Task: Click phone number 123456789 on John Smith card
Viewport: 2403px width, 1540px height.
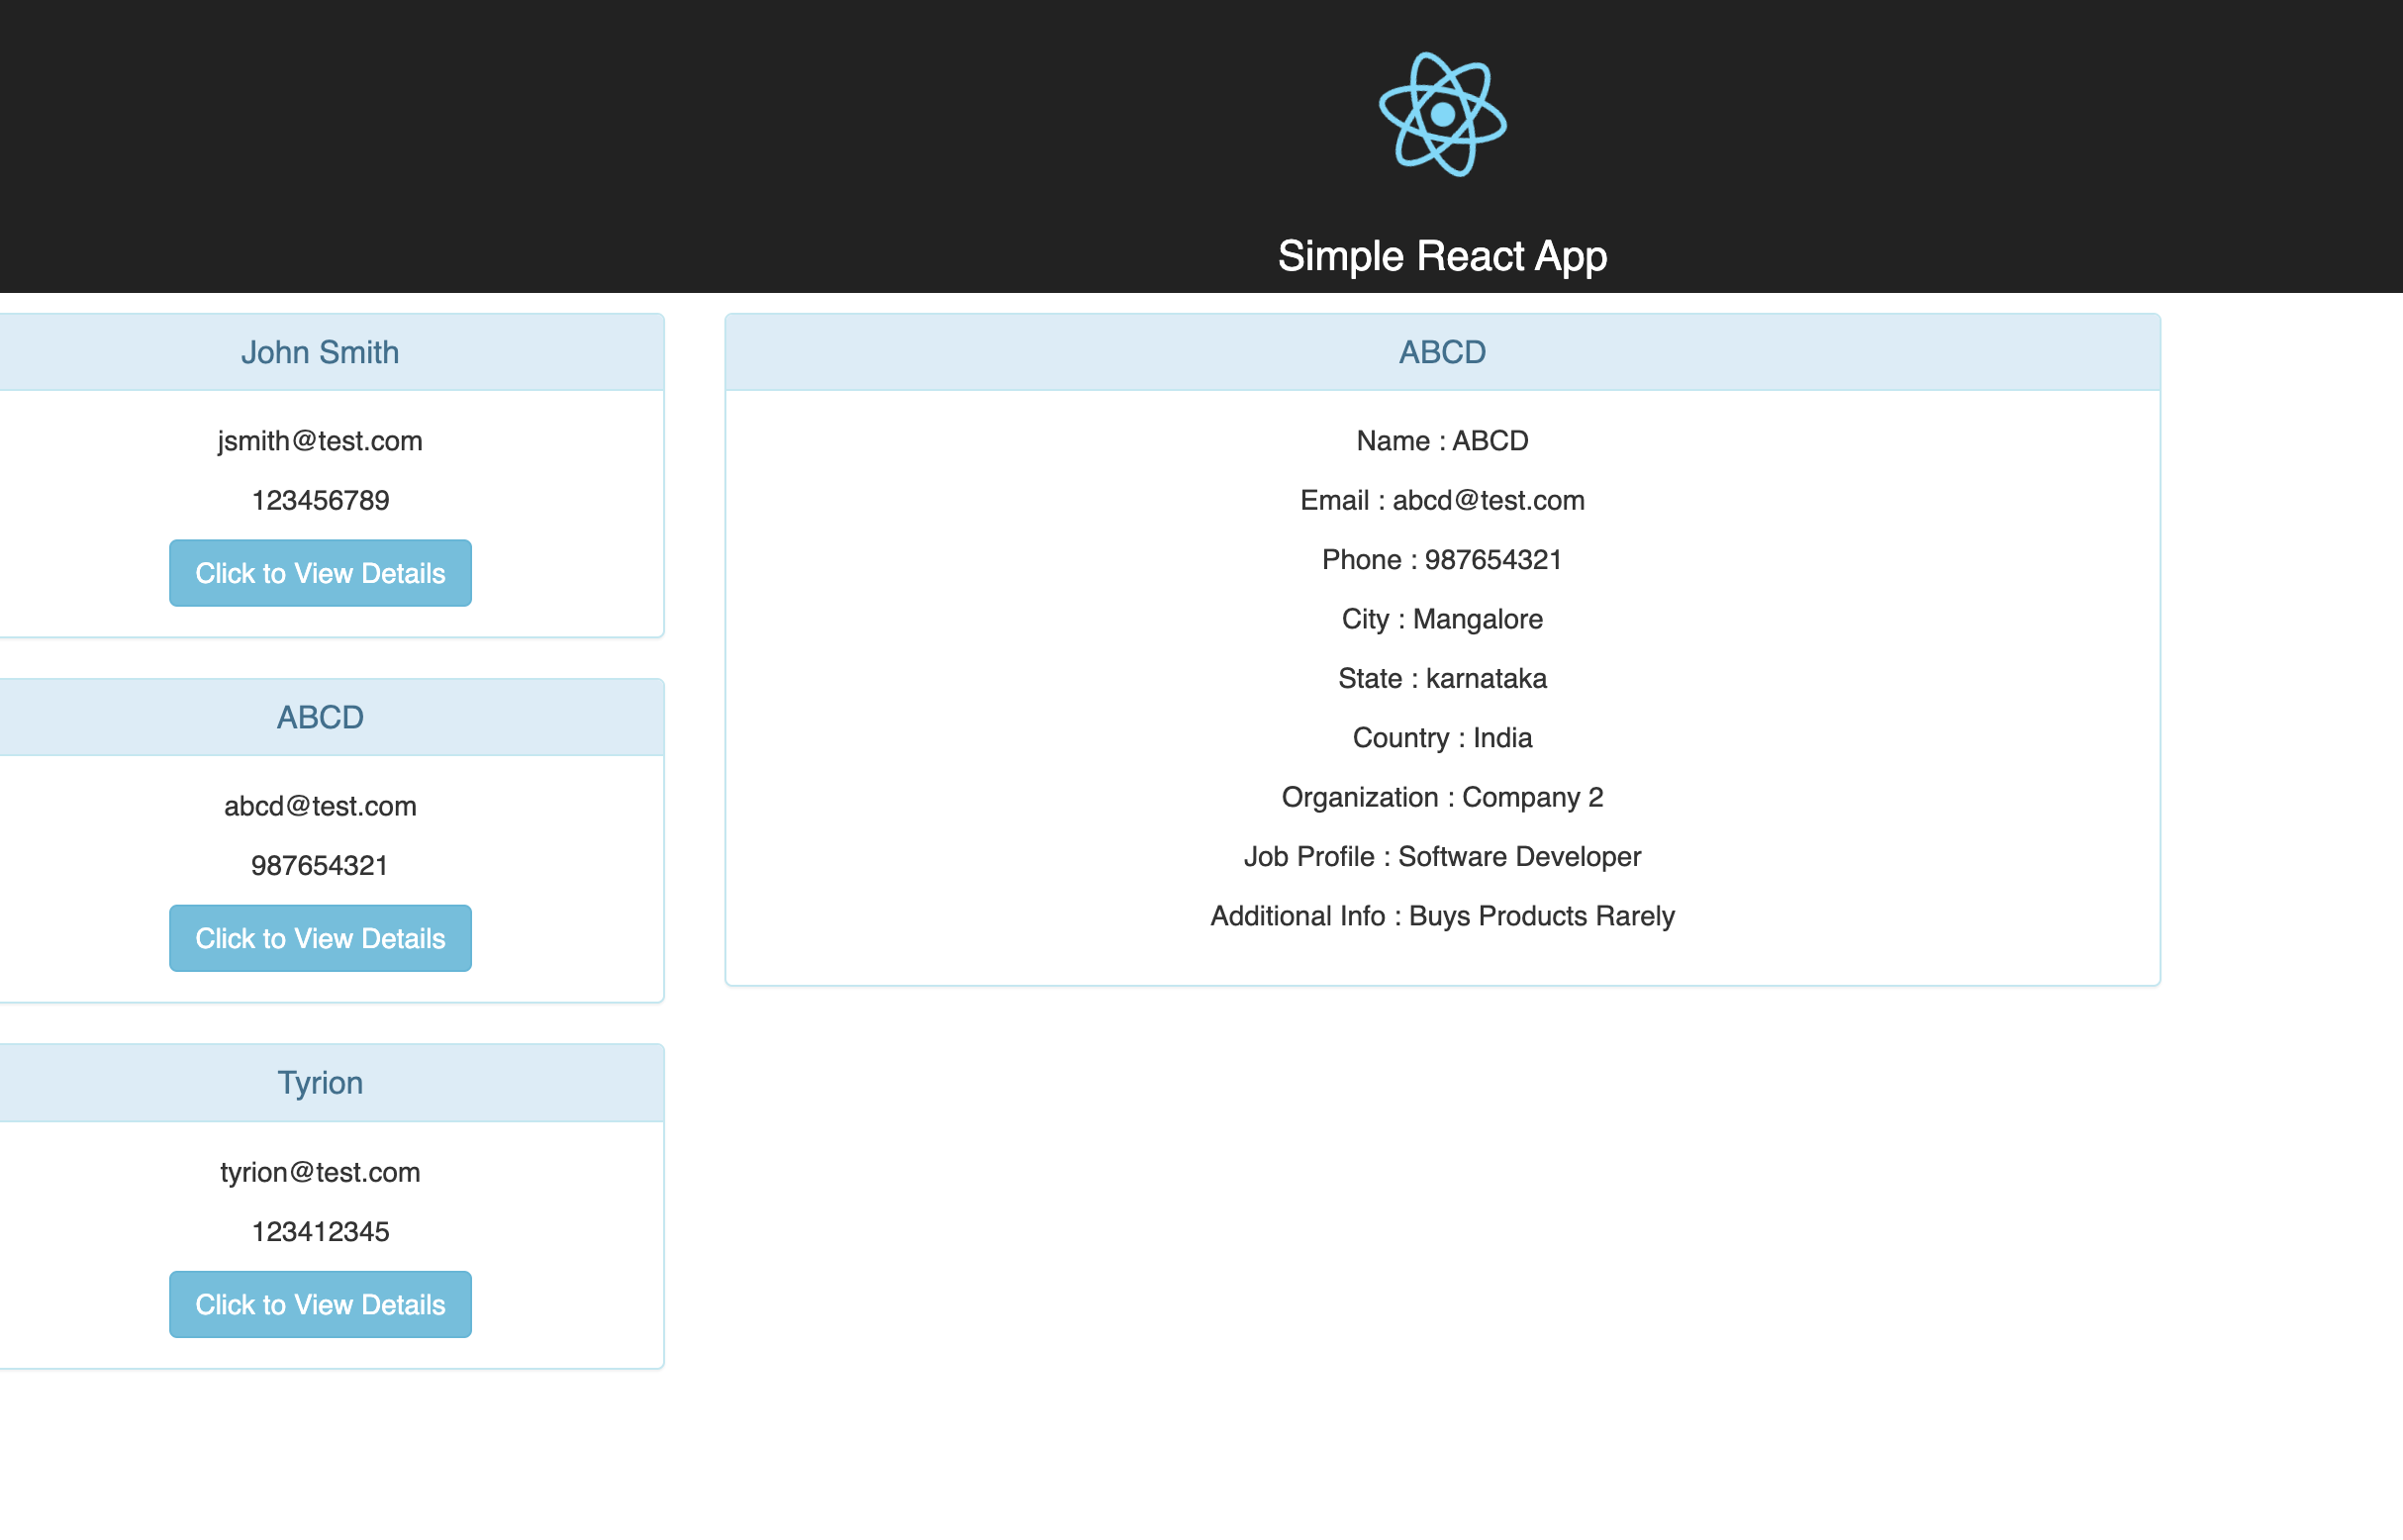Action: (x=320, y=500)
